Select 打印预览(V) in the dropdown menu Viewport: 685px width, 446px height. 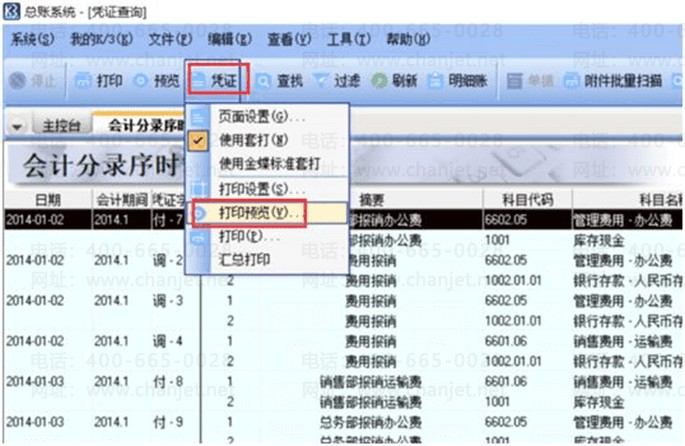coord(258,213)
